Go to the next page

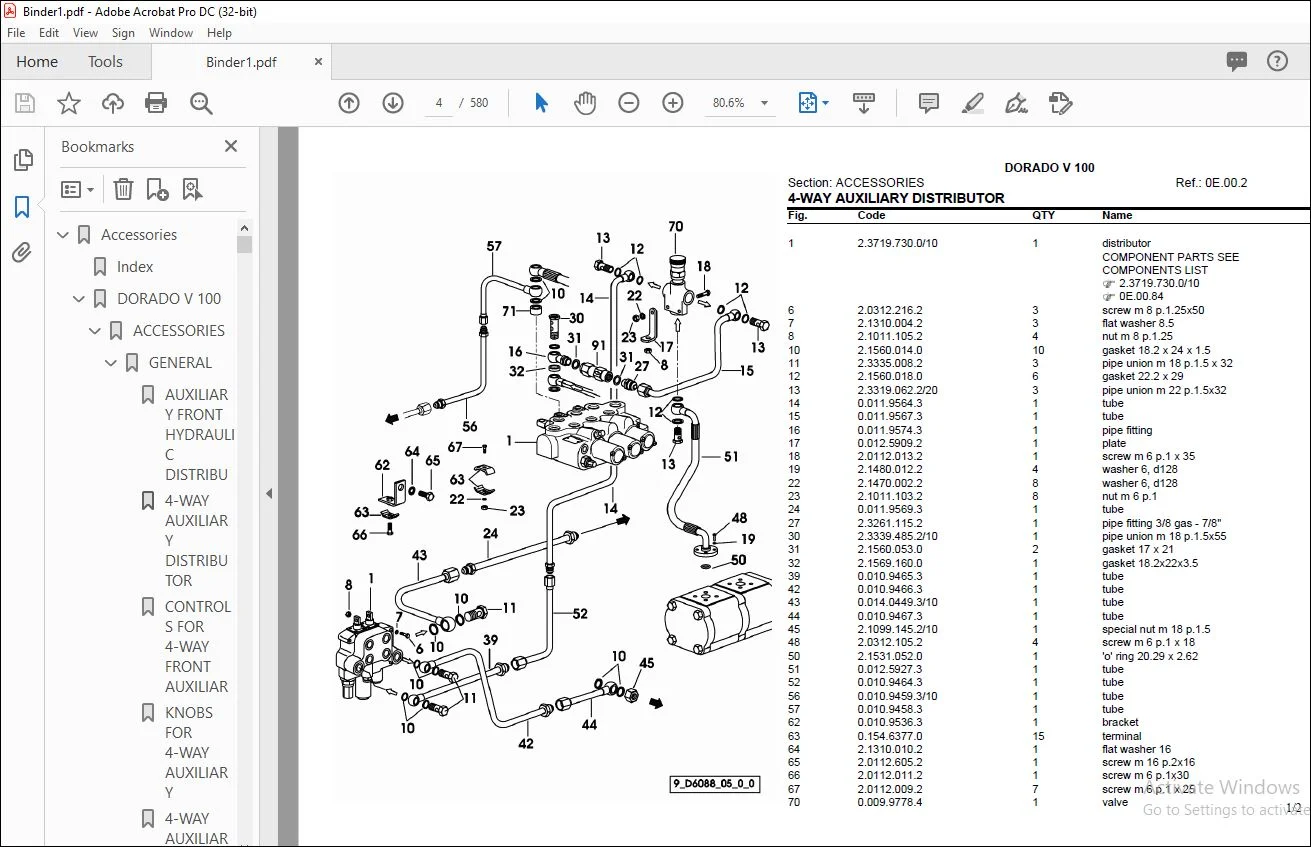393,103
